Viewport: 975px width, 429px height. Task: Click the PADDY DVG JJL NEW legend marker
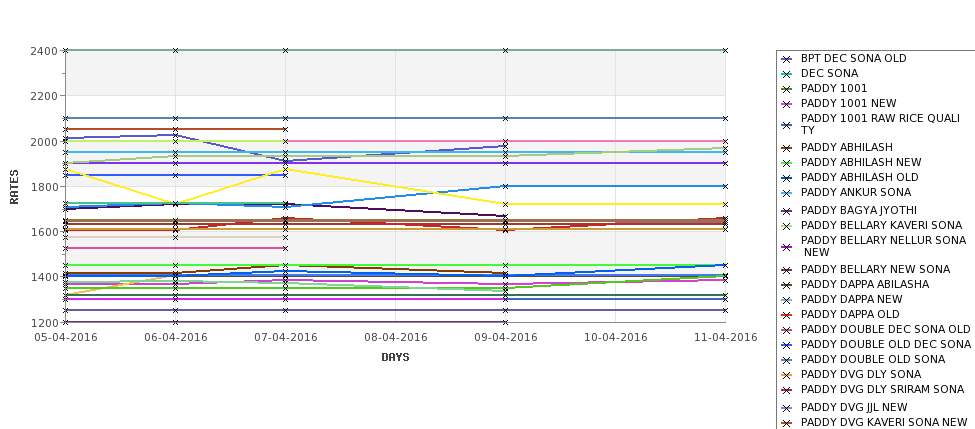(x=787, y=408)
